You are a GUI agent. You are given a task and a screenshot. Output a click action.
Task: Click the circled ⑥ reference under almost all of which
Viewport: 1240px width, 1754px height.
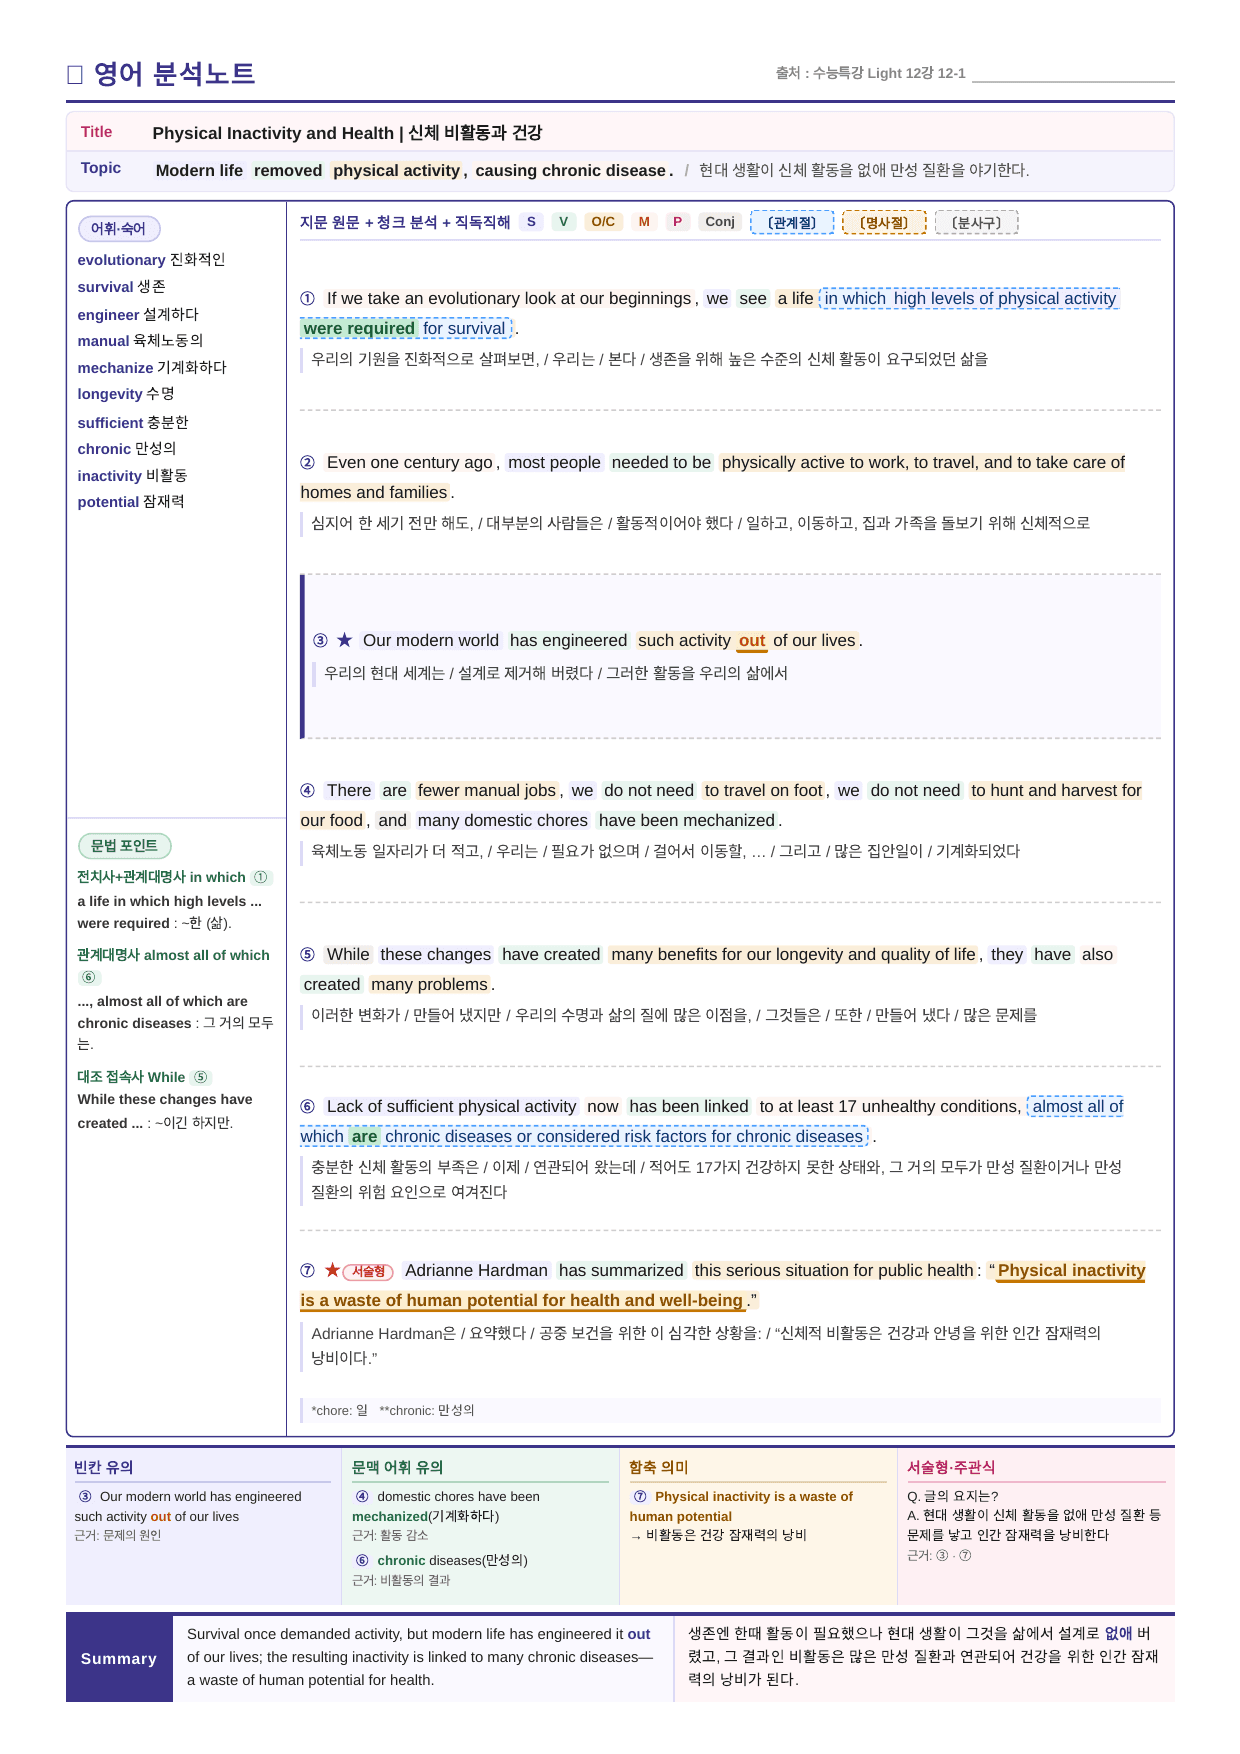pos(89,977)
